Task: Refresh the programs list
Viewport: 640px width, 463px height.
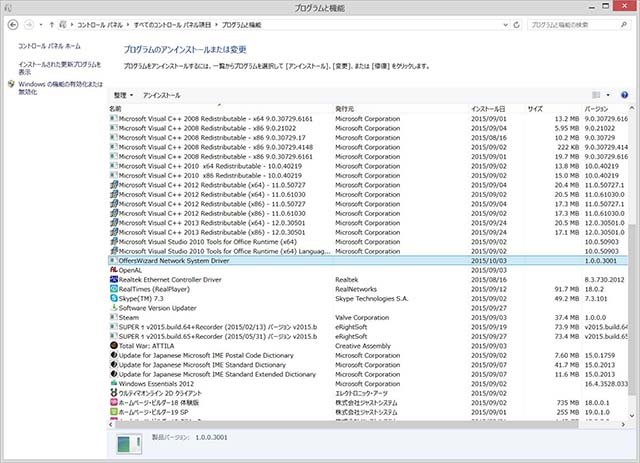Action: coord(516,25)
